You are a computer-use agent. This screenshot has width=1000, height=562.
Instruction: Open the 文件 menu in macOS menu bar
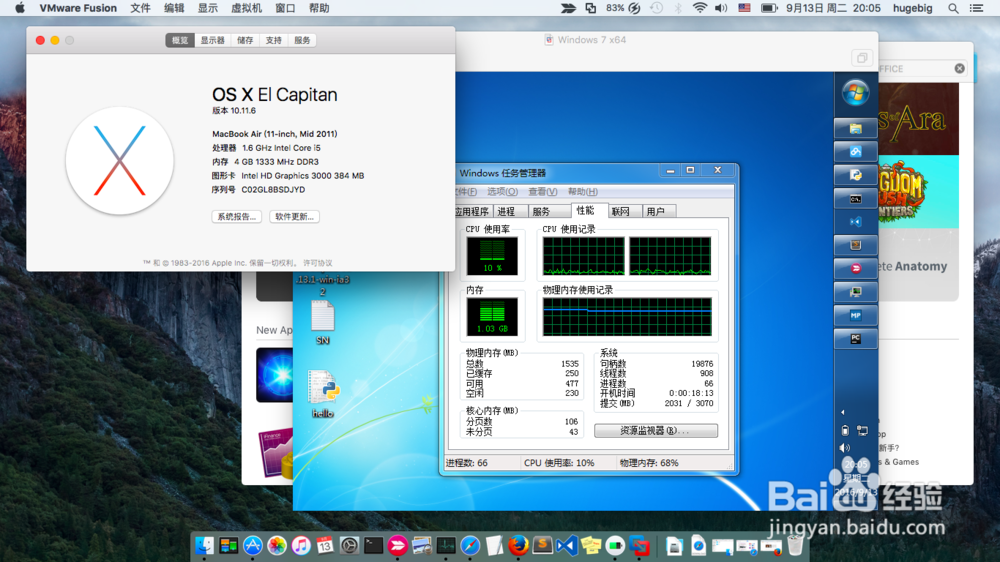tap(140, 8)
